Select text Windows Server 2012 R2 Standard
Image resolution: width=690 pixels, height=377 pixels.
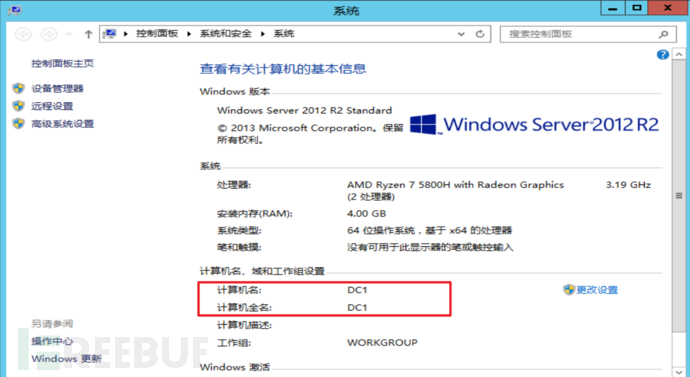(304, 110)
